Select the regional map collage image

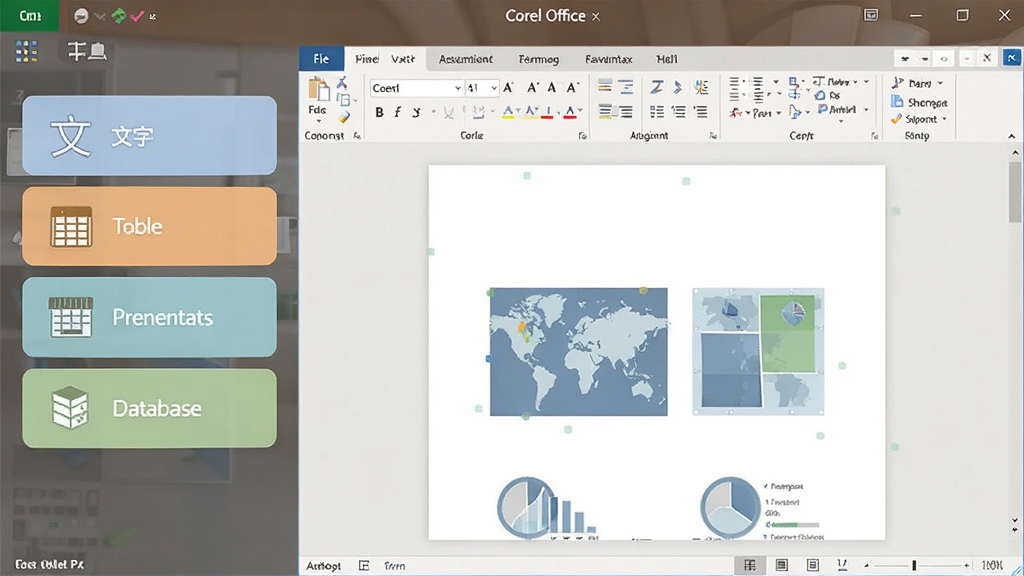pyautogui.click(x=758, y=351)
